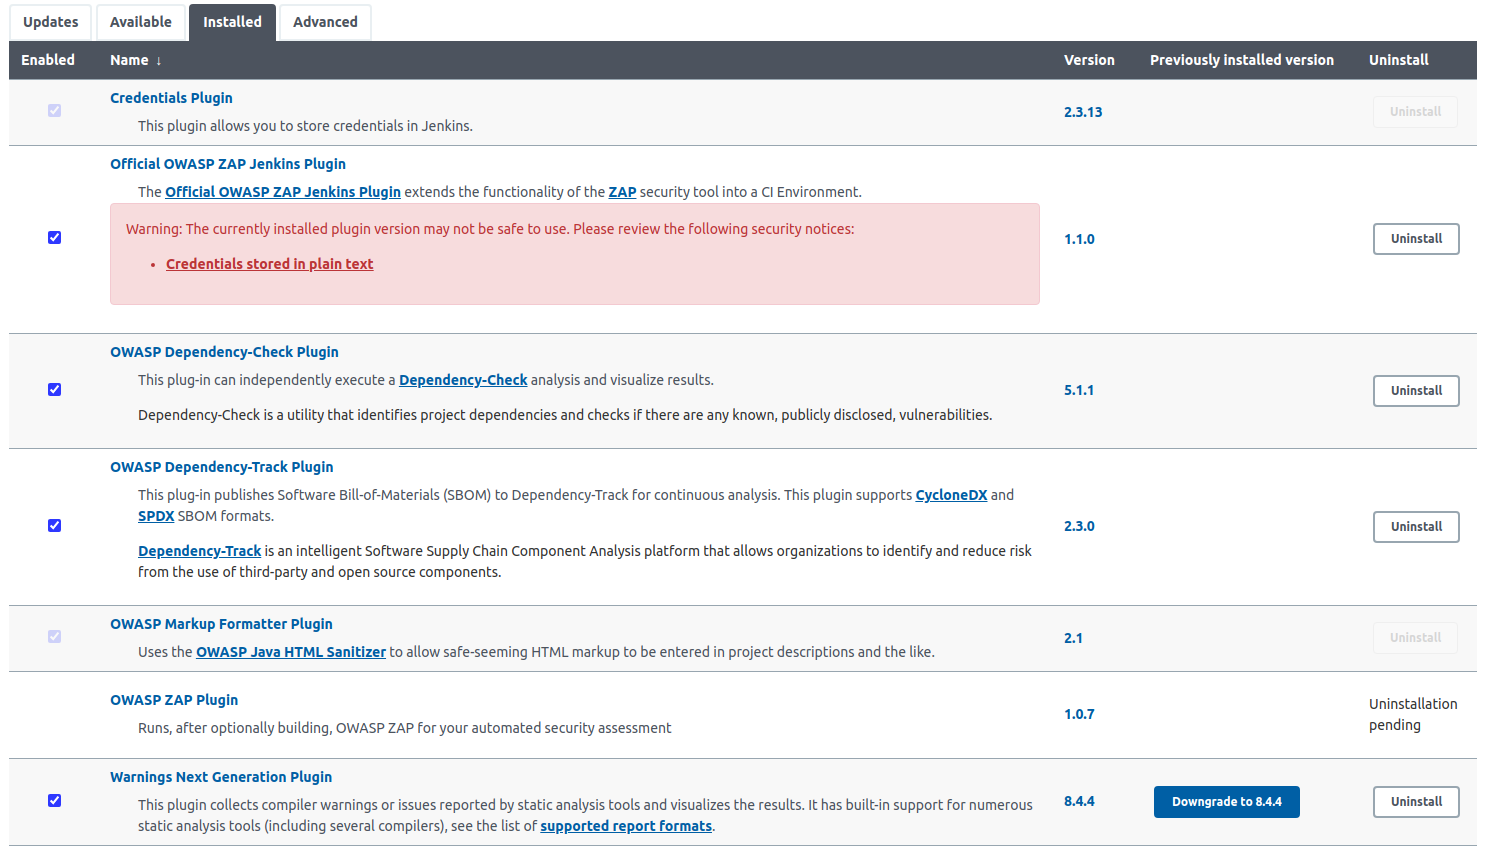Open the Available tab

[x=140, y=22]
